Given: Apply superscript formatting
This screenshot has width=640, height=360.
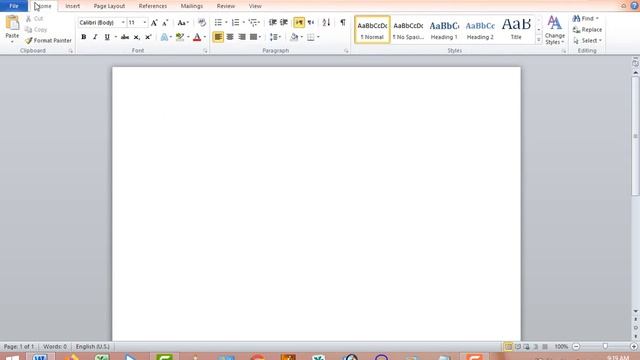Looking at the screenshot, I should point(148,37).
